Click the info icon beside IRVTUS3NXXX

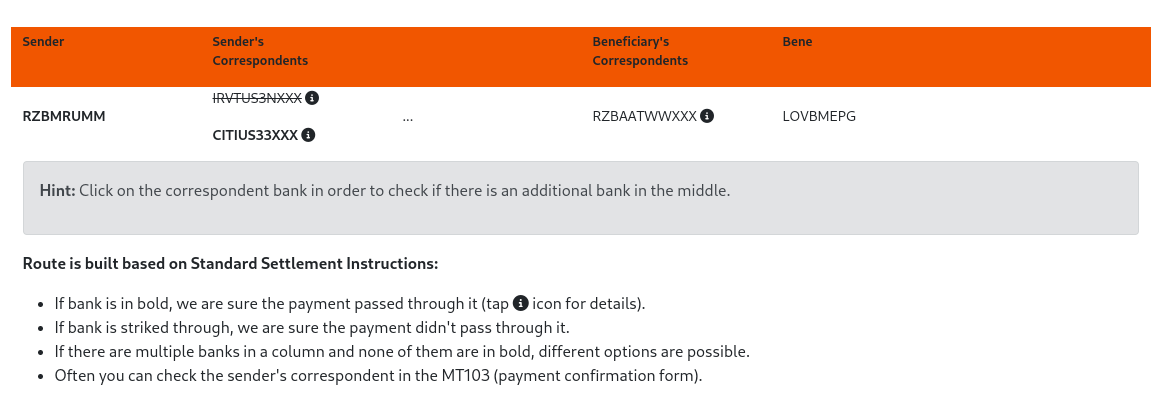pyautogui.click(x=312, y=98)
